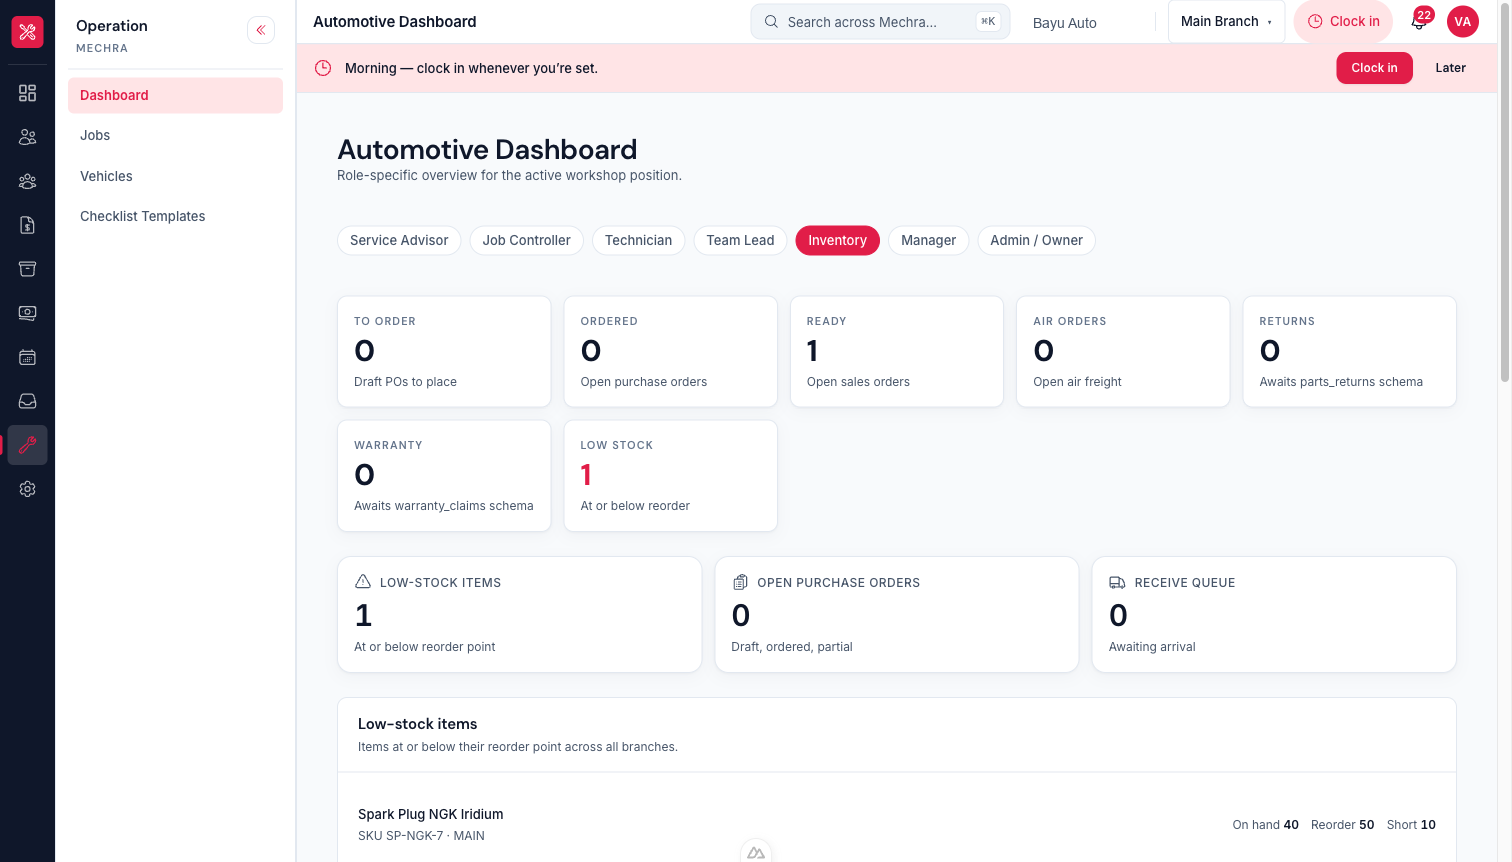1512x862 pixels.
Task: Click the clipboard icon on Open Purchase Orders
Action: [x=740, y=582]
